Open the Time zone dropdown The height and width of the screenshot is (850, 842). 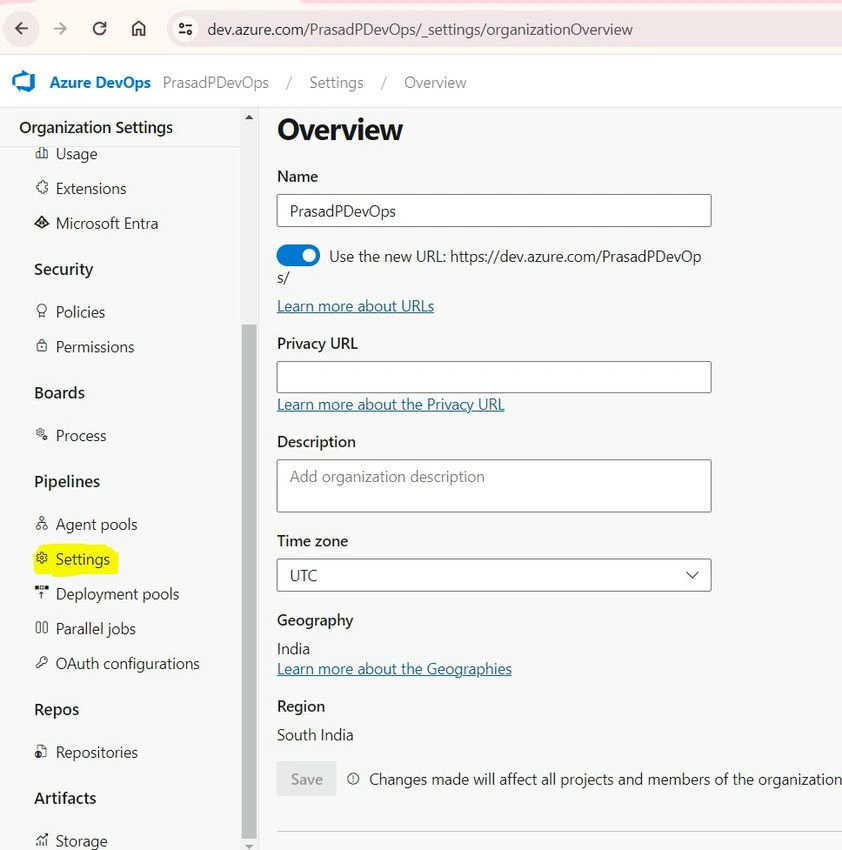[x=494, y=575]
